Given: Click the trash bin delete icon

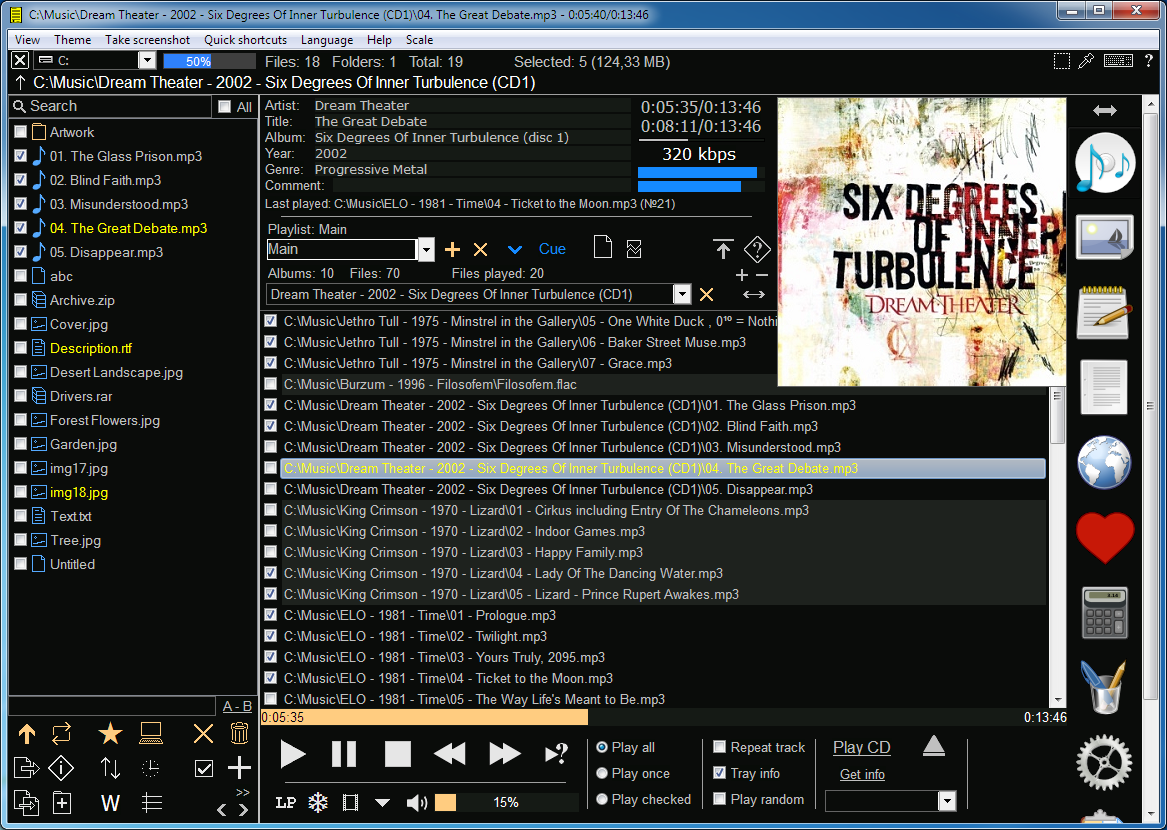Looking at the screenshot, I should click(239, 734).
